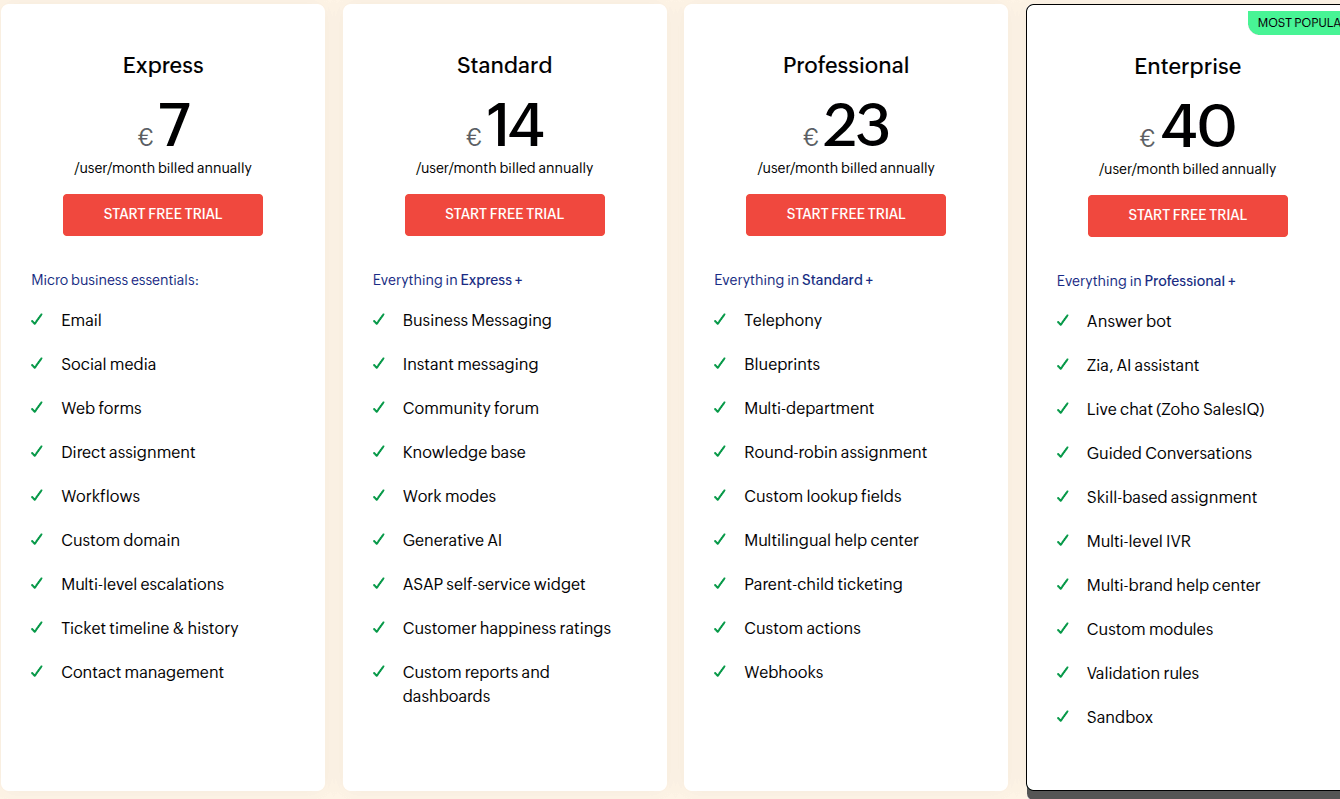Screen dimensions: 1340x799
Task: Start free trial for Enterprise plan
Action: point(1187,215)
